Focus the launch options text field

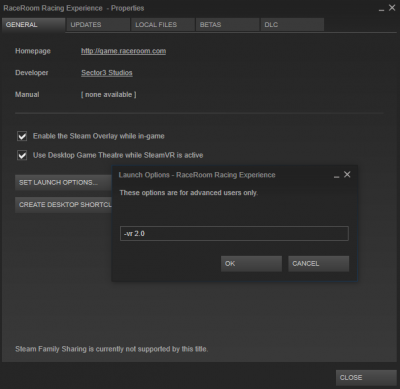(x=234, y=233)
